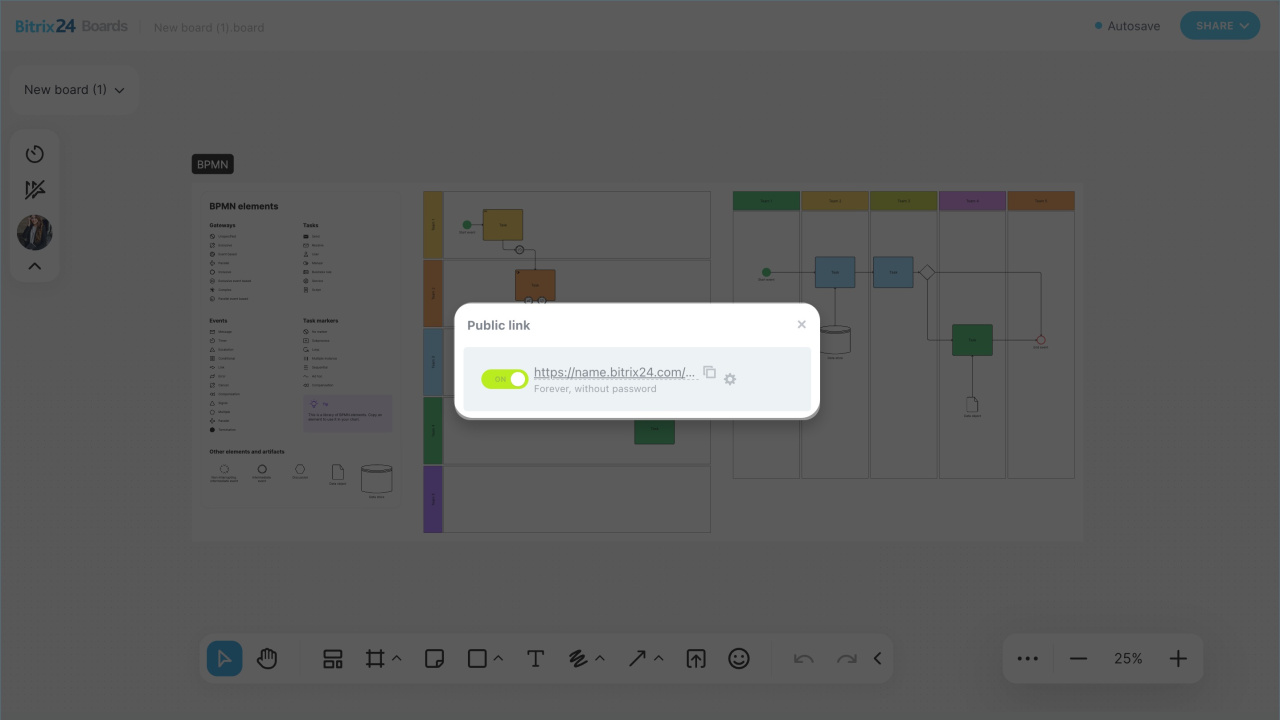Open the three-dots more options menu
Image resolution: width=1280 pixels, height=720 pixels.
click(x=1028, y=658)
